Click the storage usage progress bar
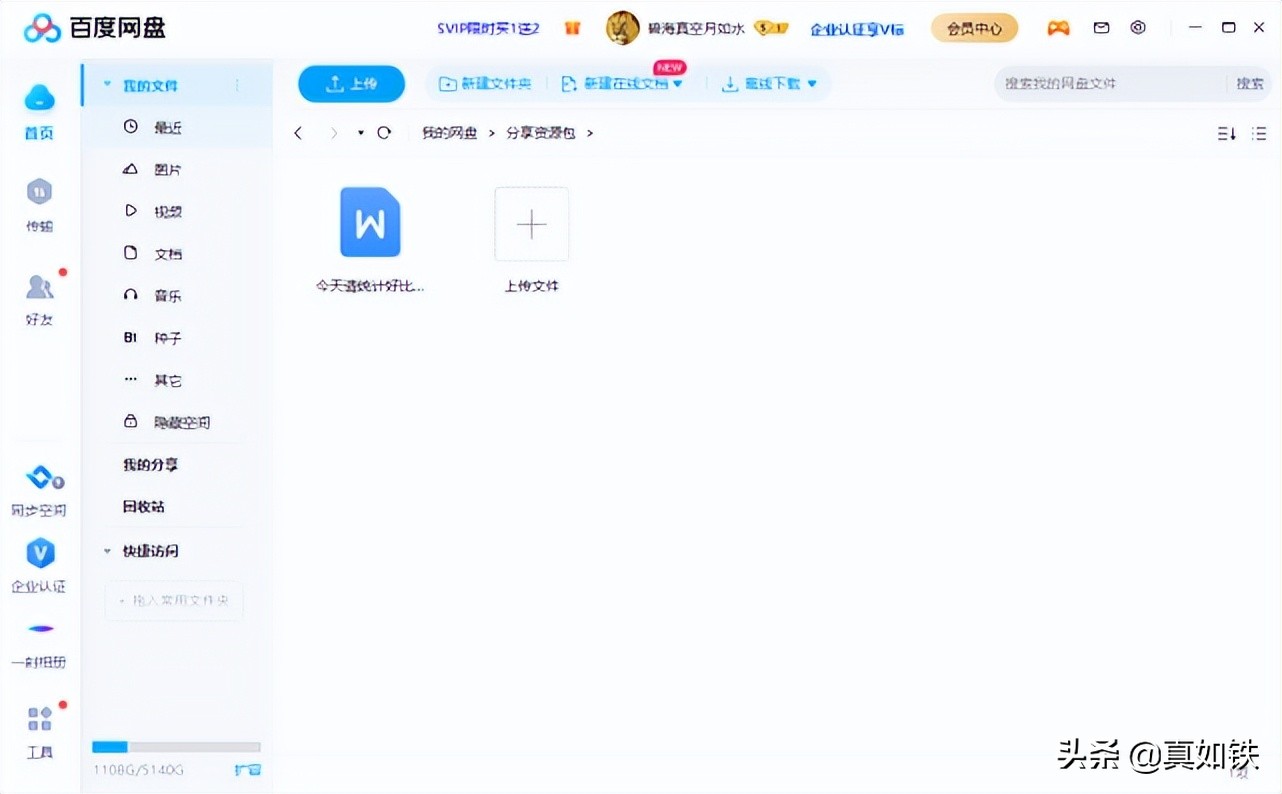Screen dimensions: 1282x794 pyautogui.click(x=175, y=746)
